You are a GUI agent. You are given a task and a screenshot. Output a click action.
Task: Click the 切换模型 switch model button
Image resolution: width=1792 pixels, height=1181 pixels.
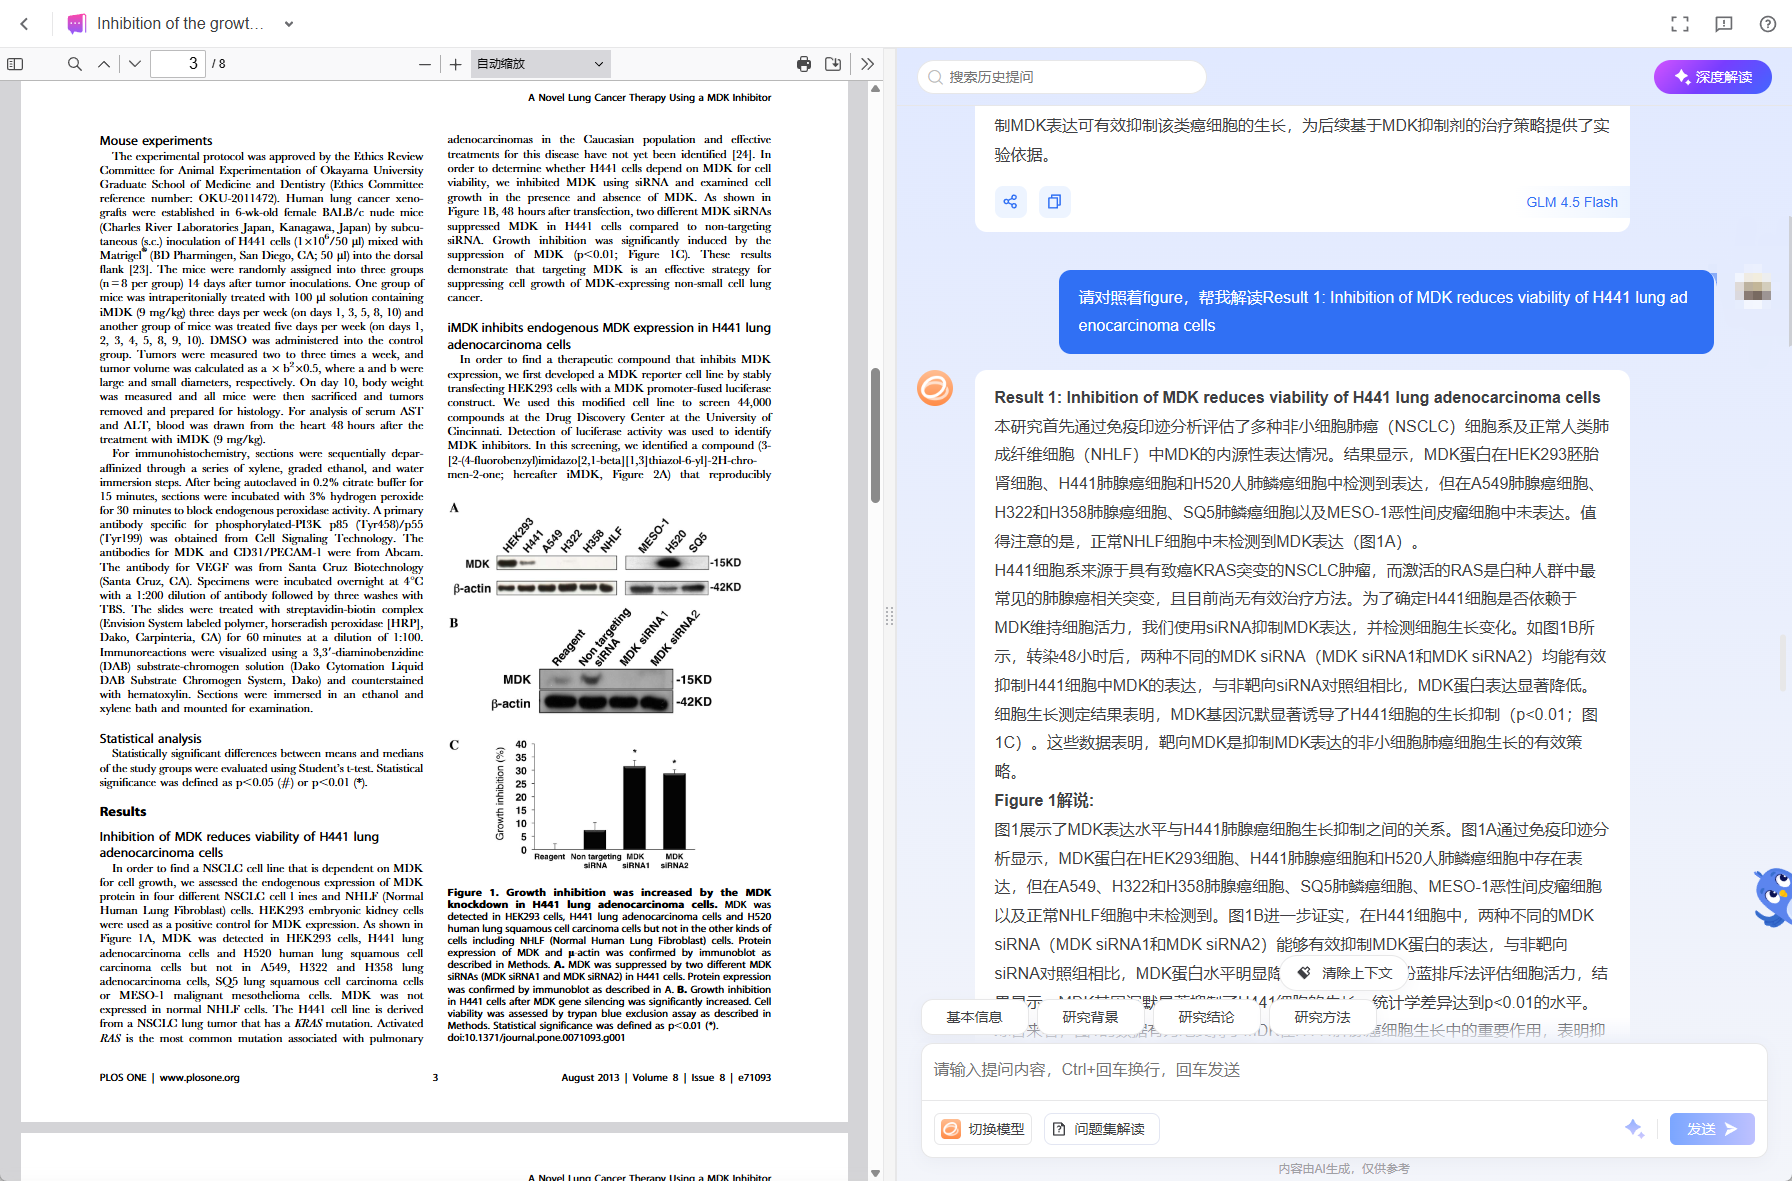984,1129
